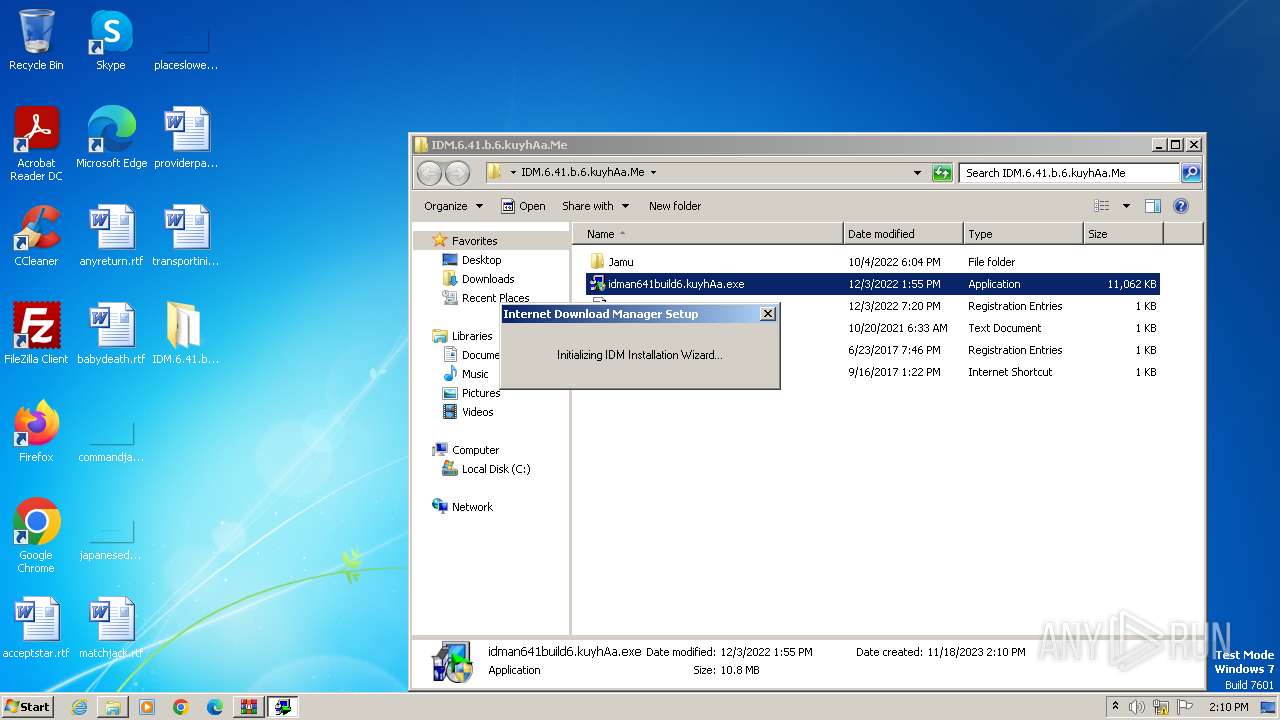This screenshot has width=1280, height=720.
Task: Launch Google Chrome from the desktop
Action: [36, 536]
